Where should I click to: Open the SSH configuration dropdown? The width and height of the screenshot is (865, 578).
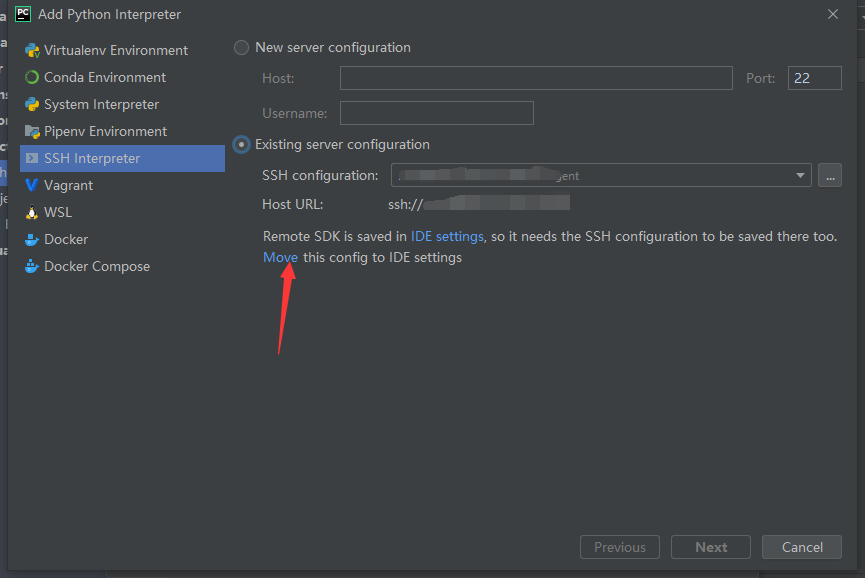coord(601,175)
